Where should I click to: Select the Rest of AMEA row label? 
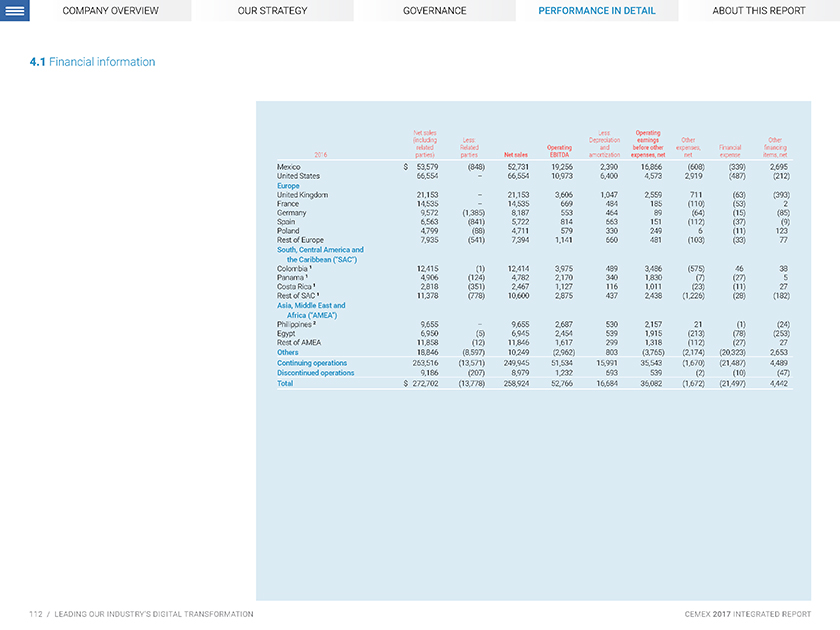(x=298, y=342)
